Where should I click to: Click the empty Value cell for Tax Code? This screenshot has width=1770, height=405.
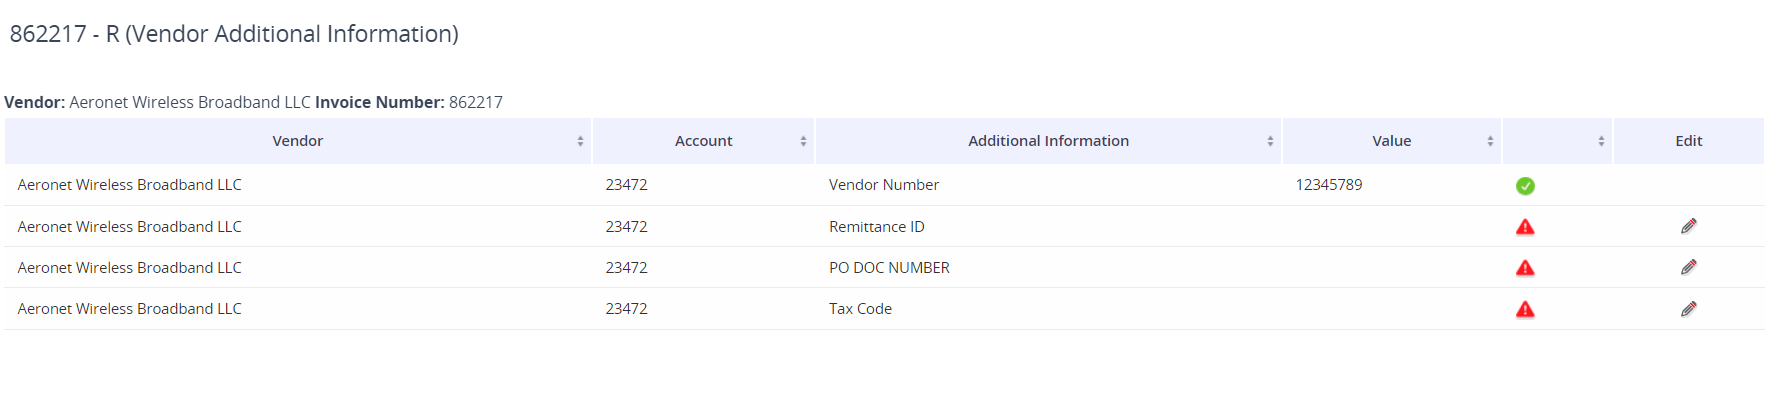1392,309
